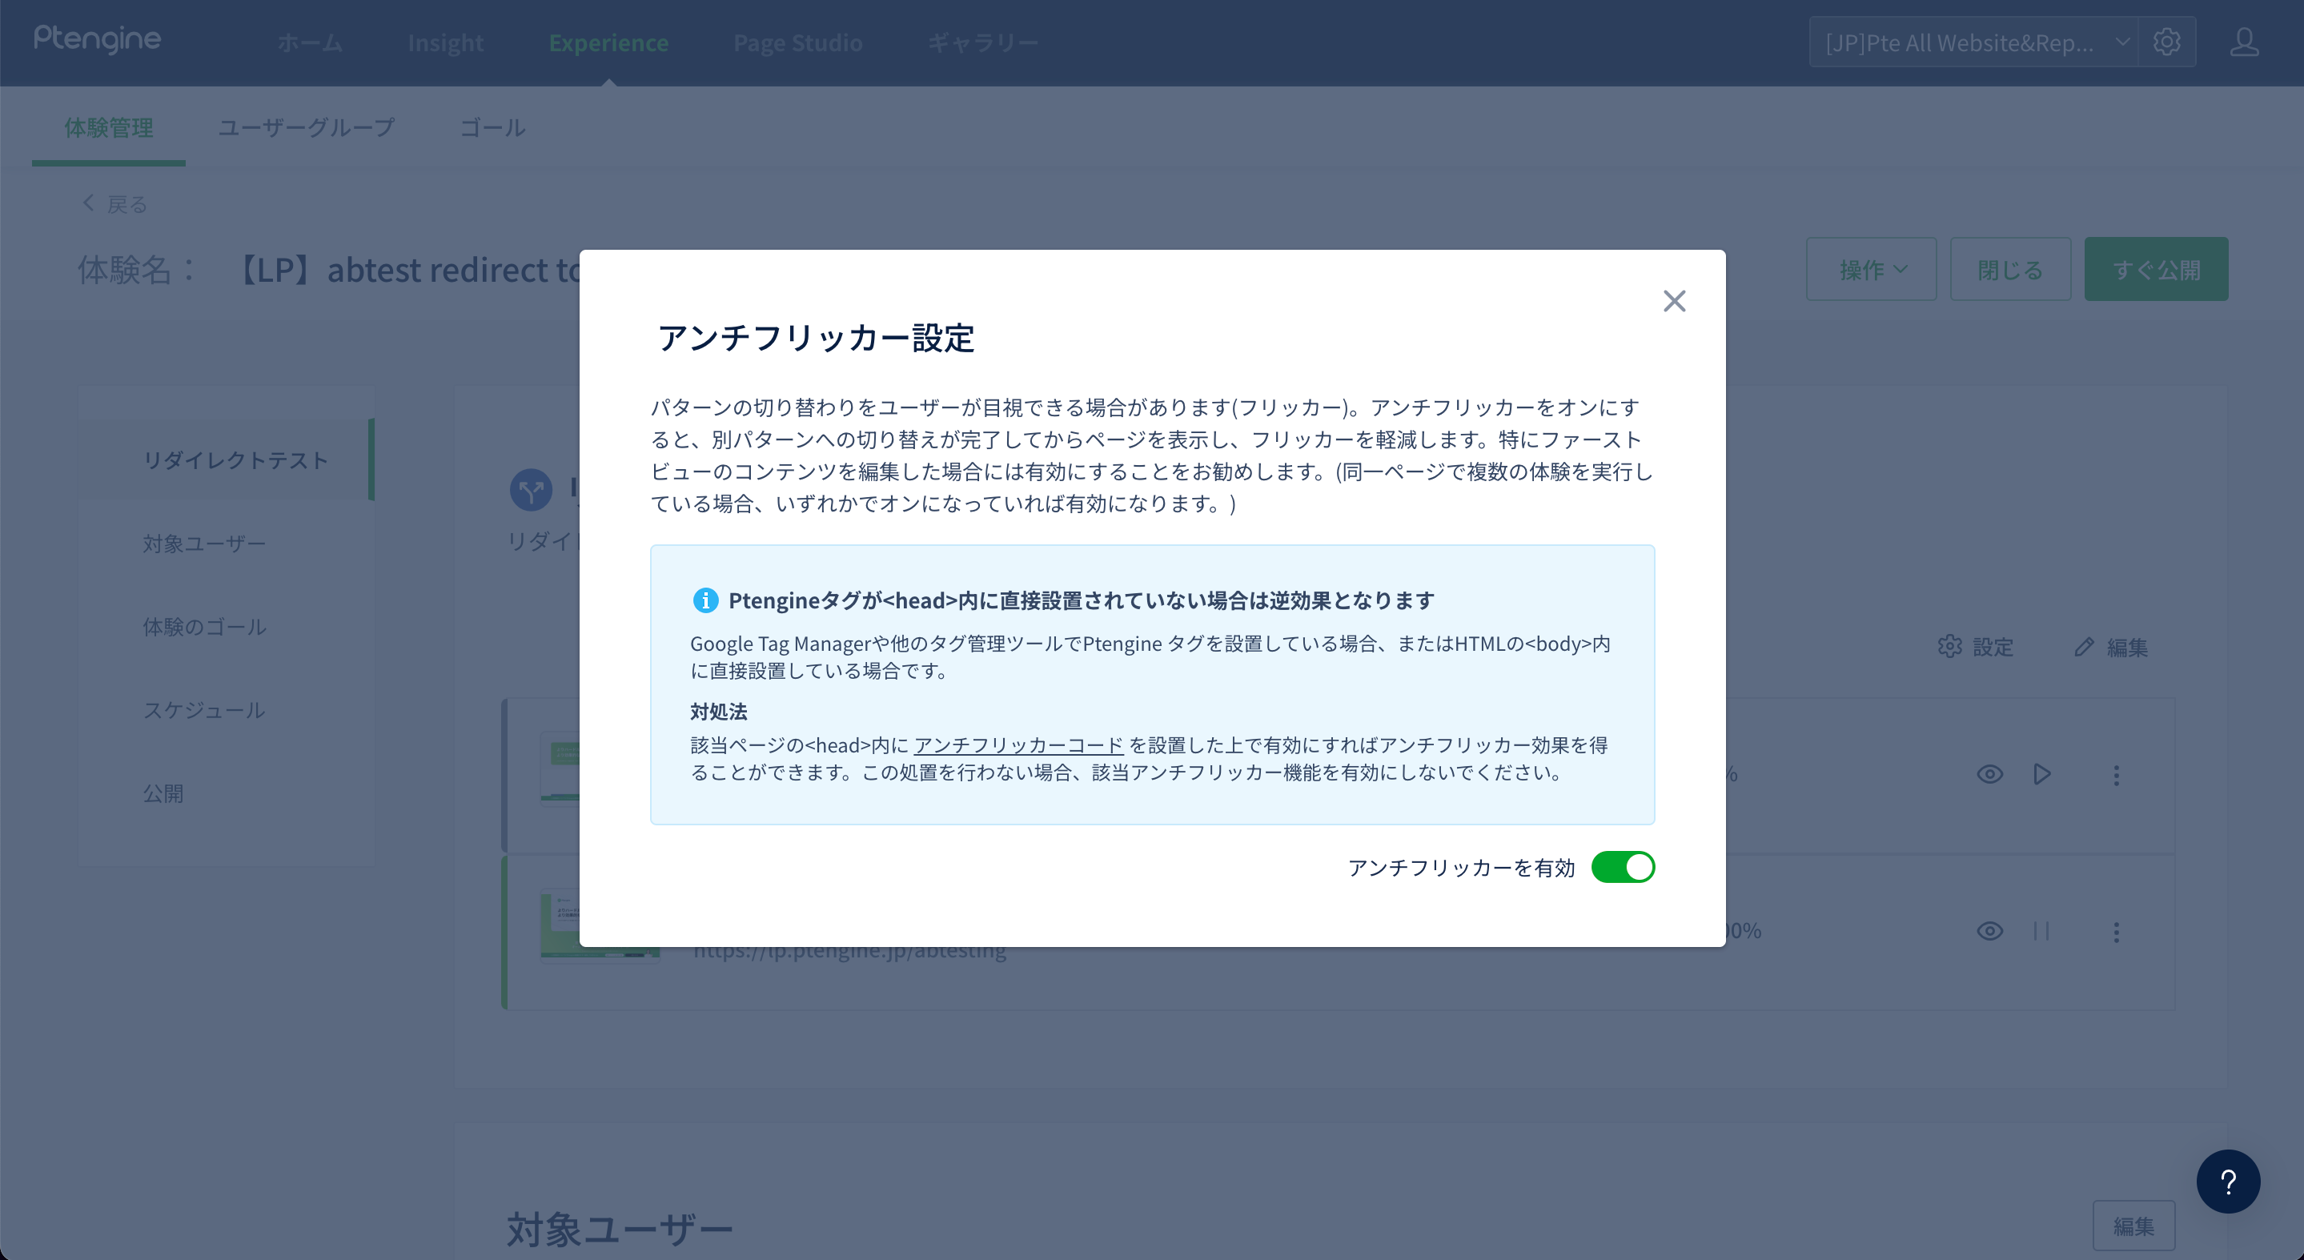2304x1260 pixels.
Task: Switch to the ユーザーグループ tab
Action: pos(306,127)
